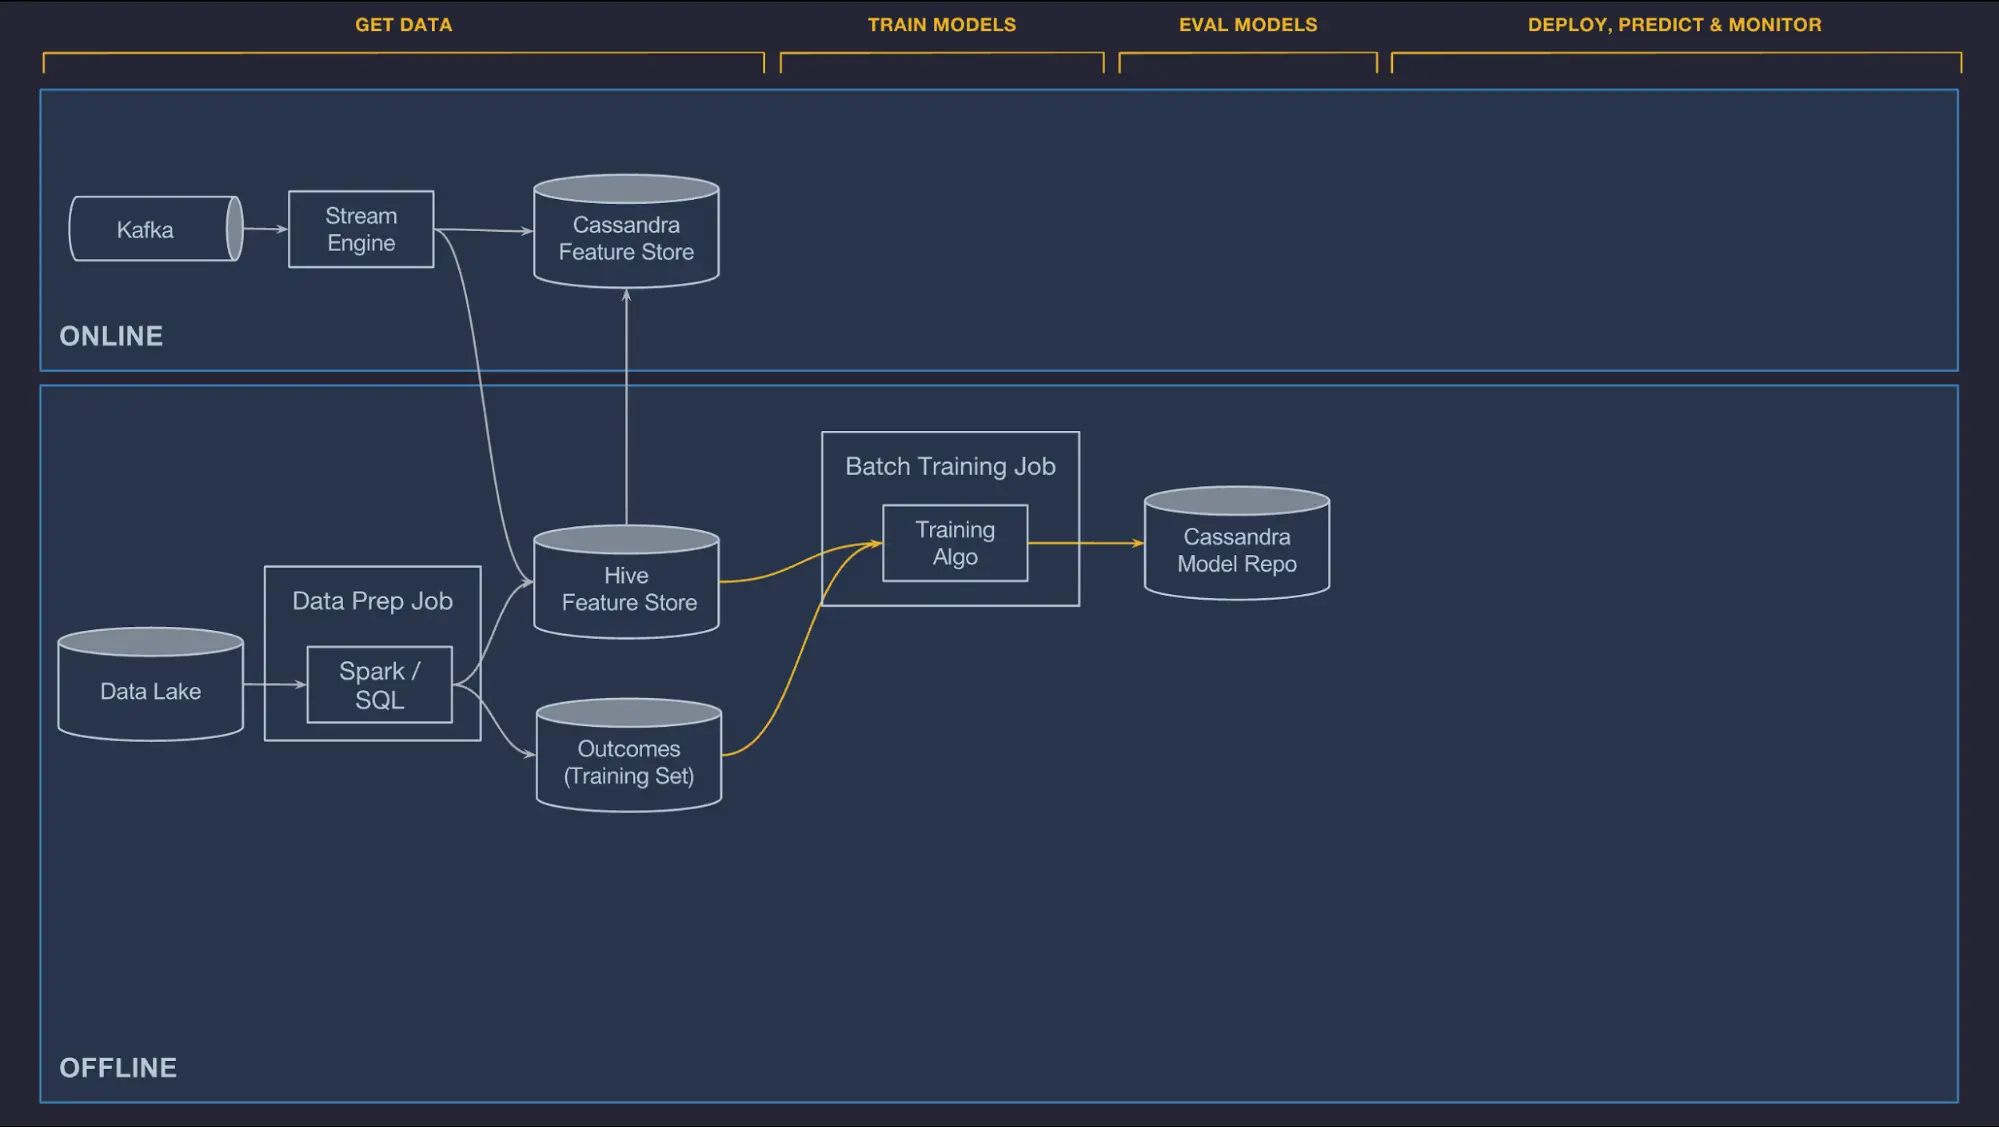Select the Cassandra Feature Store database
Viewport: 1999px width, 1128px height.
(626, 238)
